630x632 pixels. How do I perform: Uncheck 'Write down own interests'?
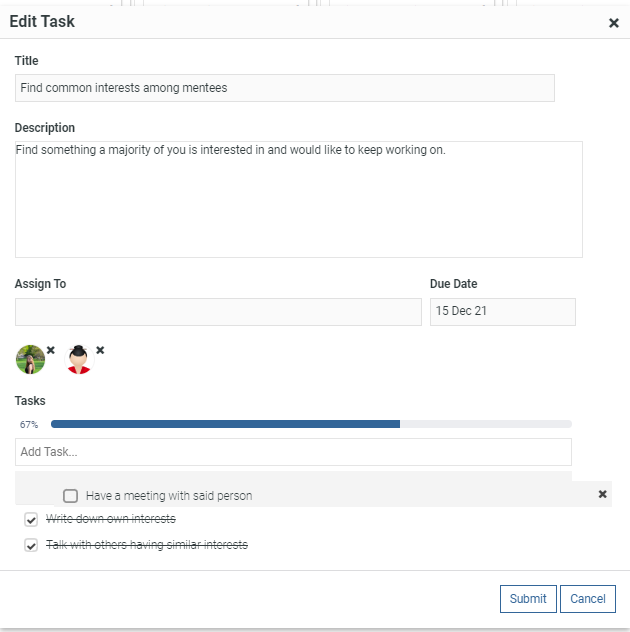coord(31,519)
